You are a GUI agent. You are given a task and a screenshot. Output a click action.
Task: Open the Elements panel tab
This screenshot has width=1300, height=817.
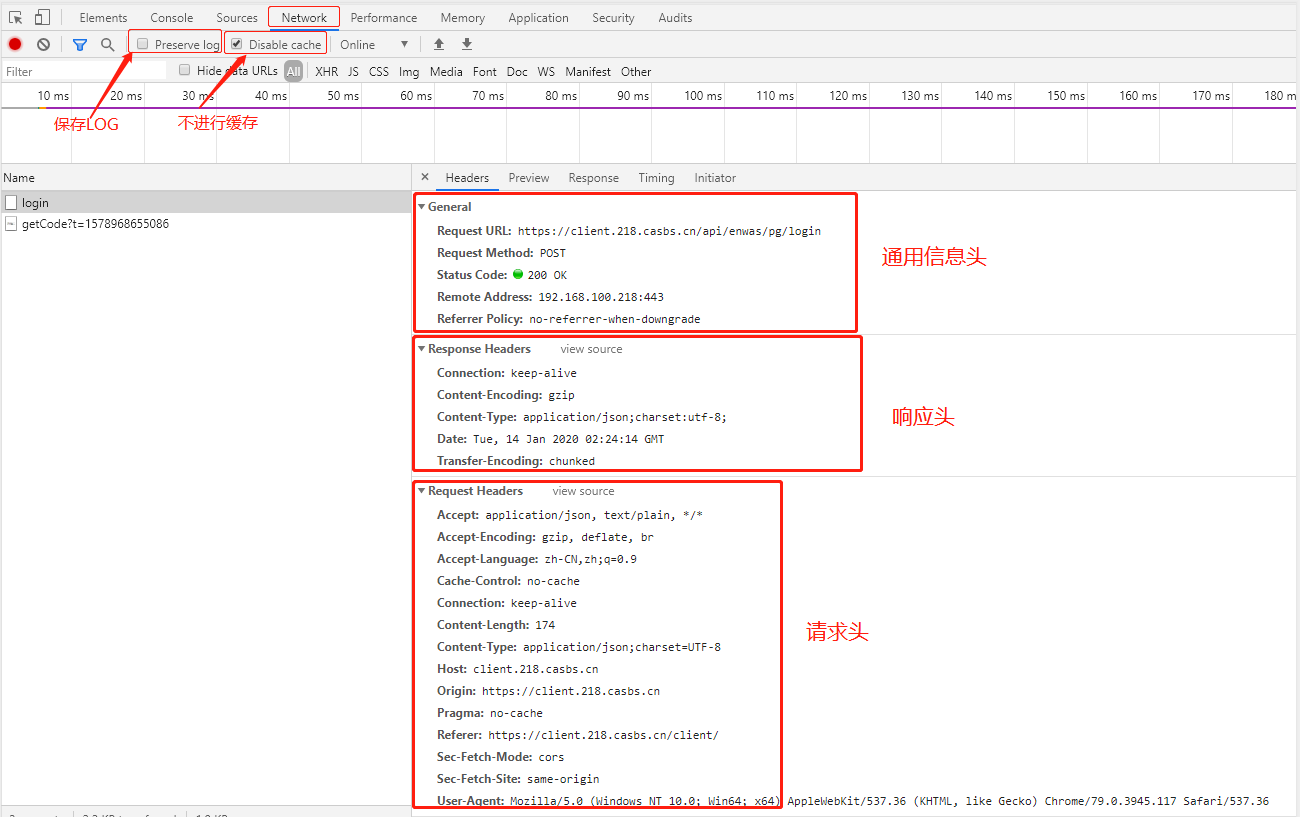click(x=103, y=17)
